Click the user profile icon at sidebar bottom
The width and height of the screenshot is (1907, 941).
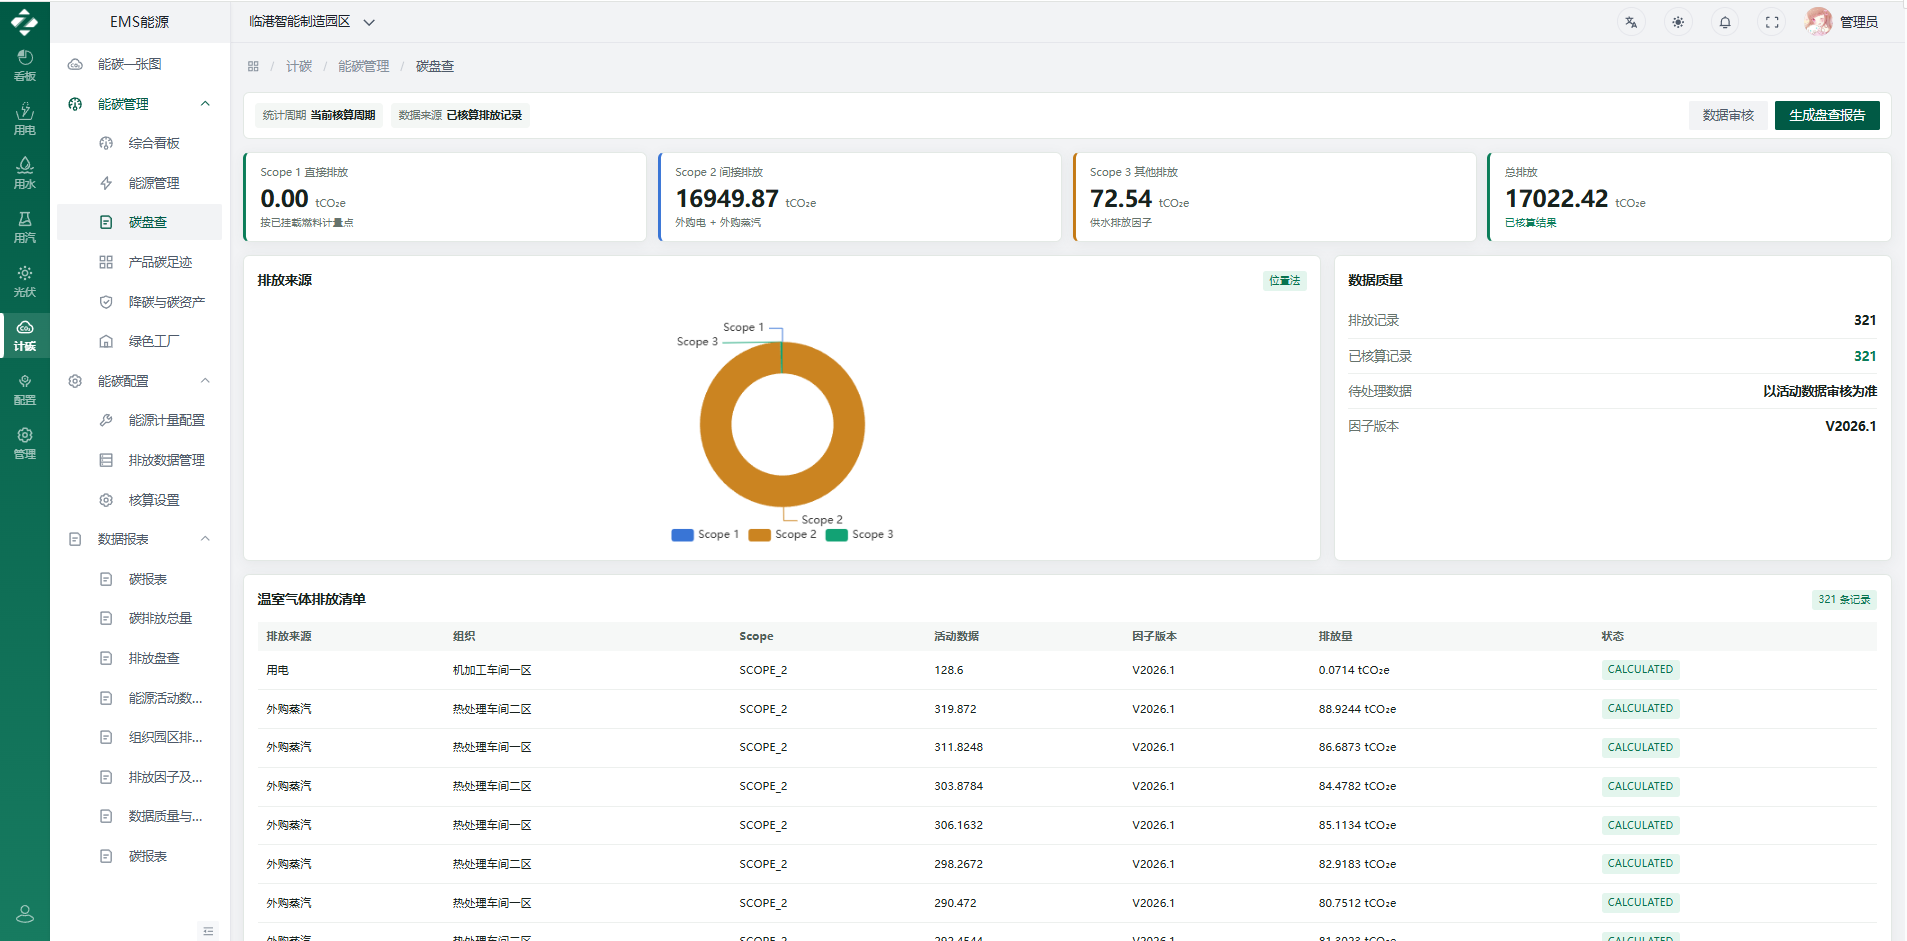[x=25, y=914]
